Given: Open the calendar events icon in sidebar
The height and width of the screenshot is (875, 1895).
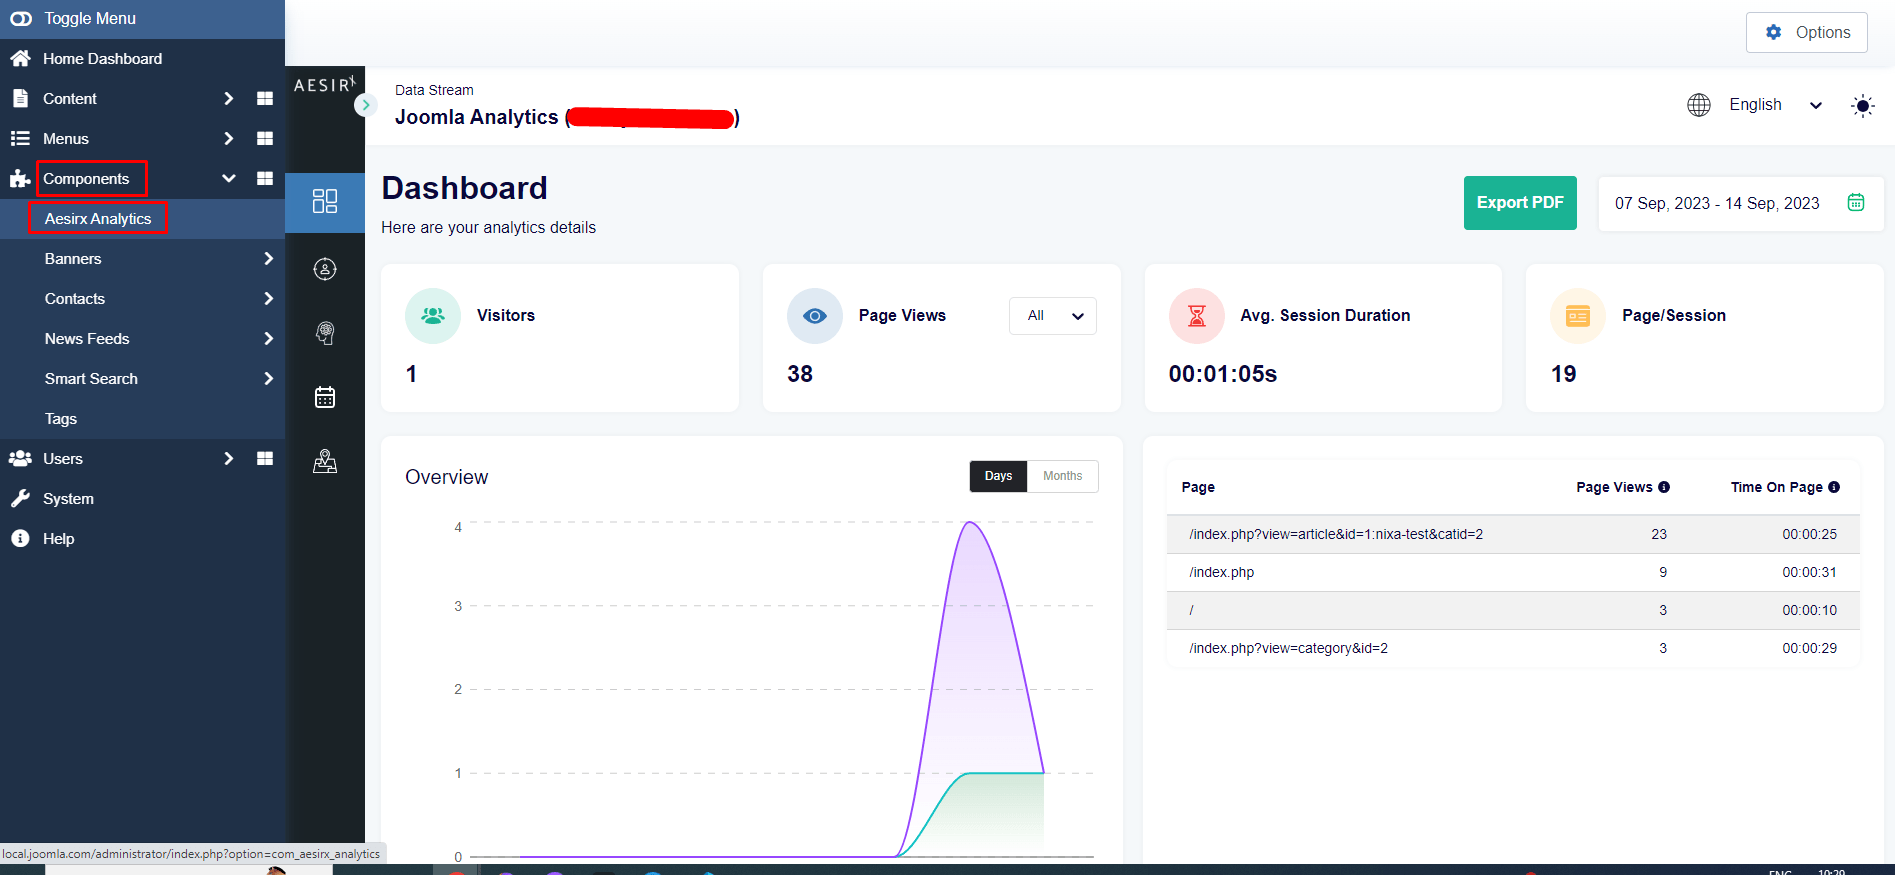Looking at the screenshot, I should 325,397.
